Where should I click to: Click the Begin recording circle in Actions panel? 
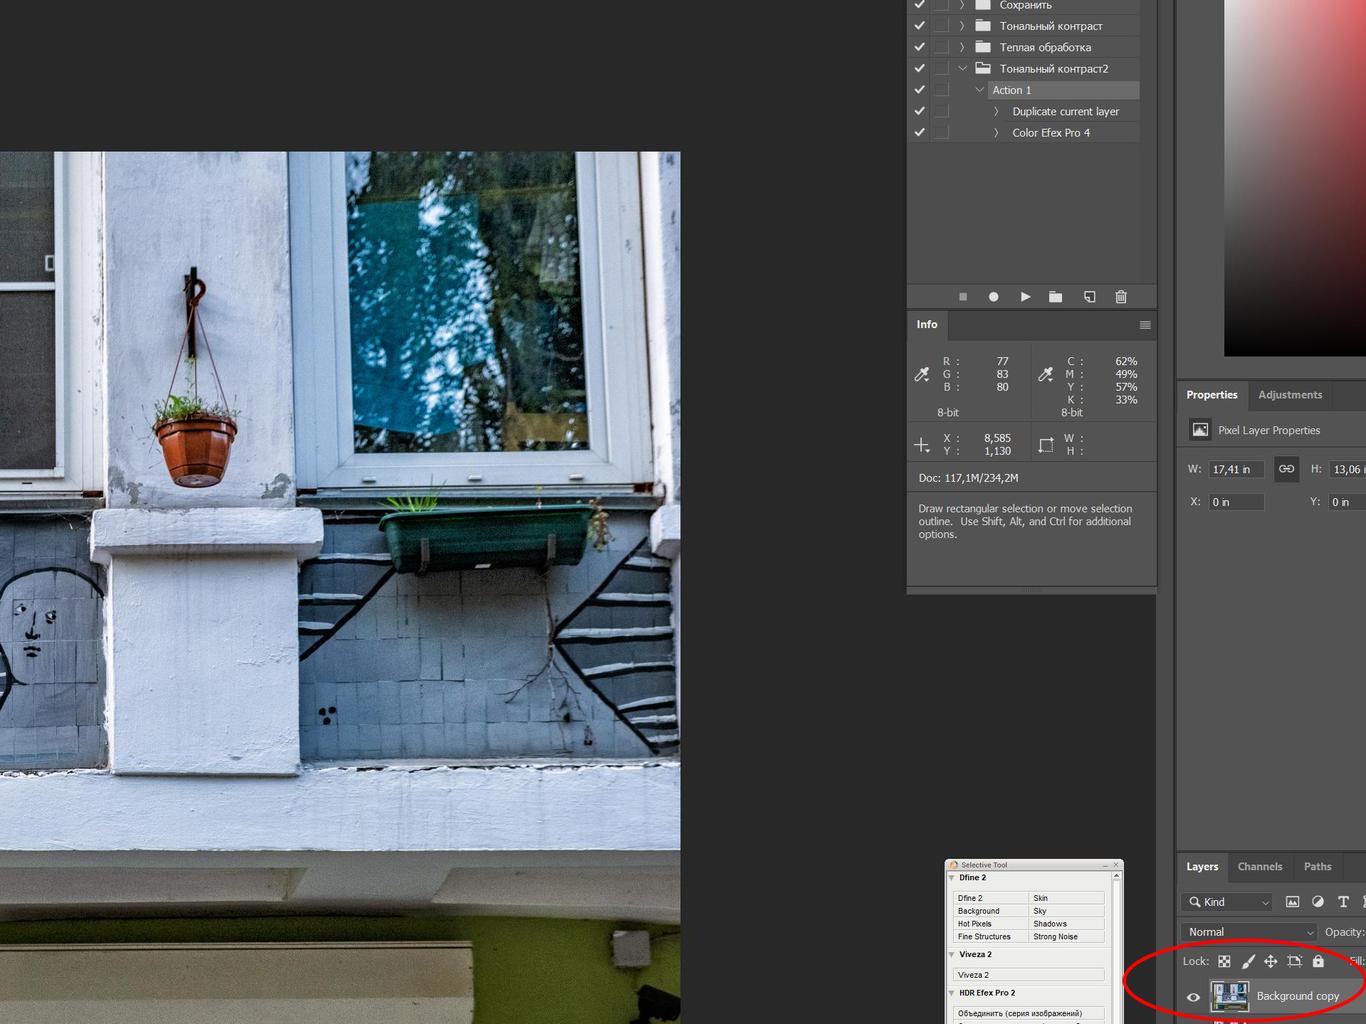(x=993, y=297)
